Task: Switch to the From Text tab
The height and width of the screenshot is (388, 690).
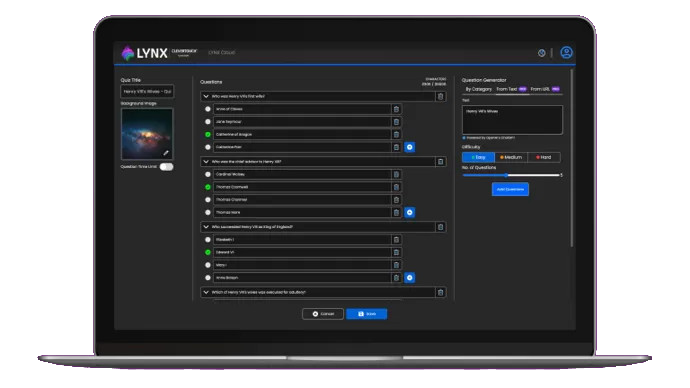Action: [x=511, y=89]
